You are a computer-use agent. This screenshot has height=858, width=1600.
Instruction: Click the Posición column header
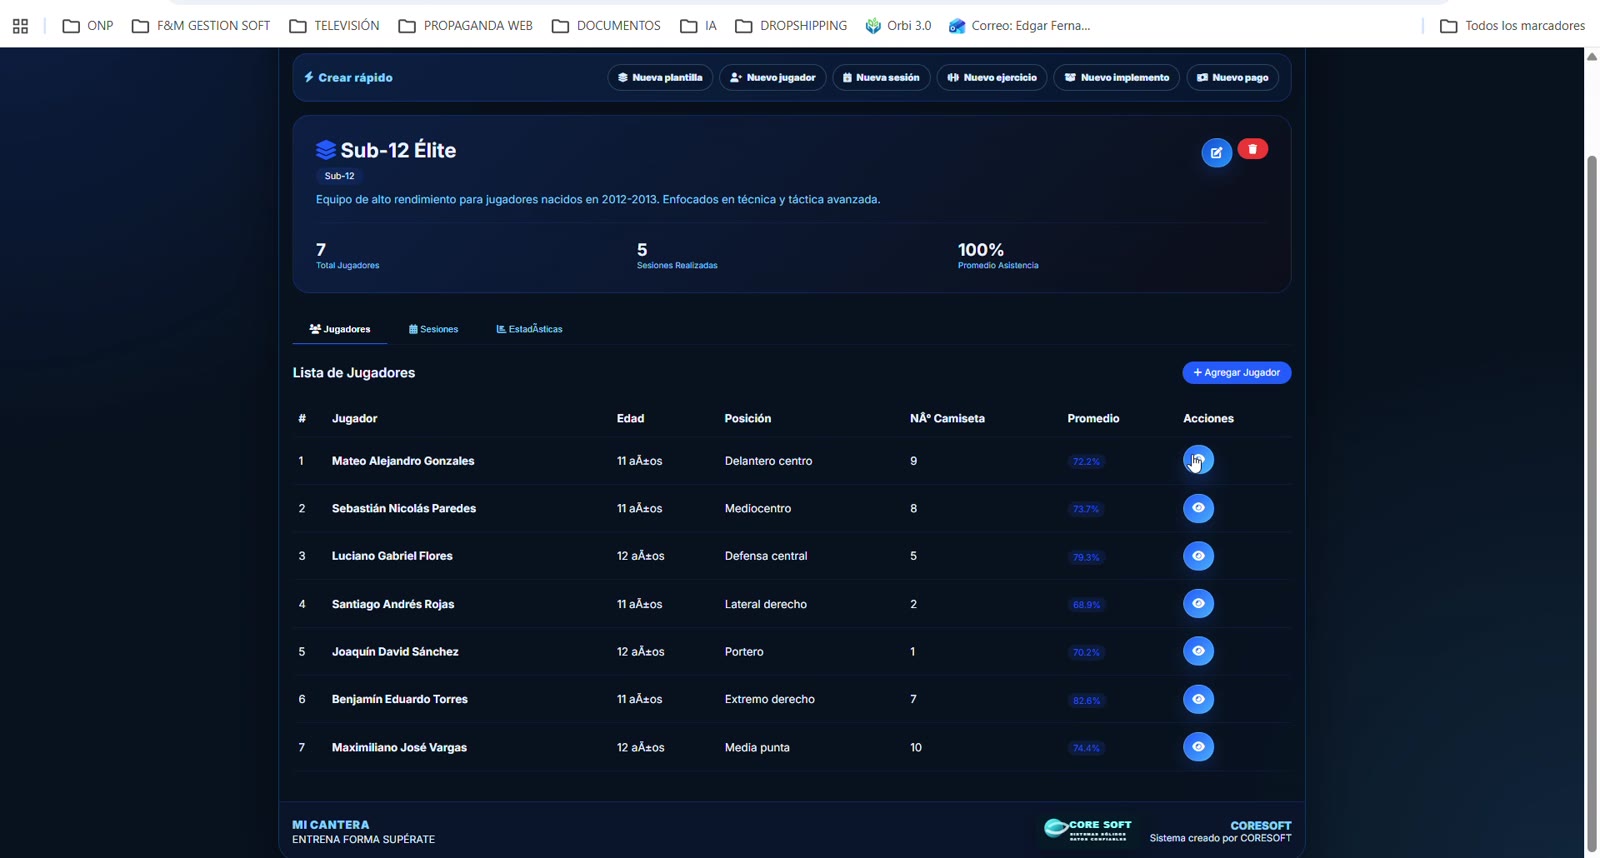748,418
